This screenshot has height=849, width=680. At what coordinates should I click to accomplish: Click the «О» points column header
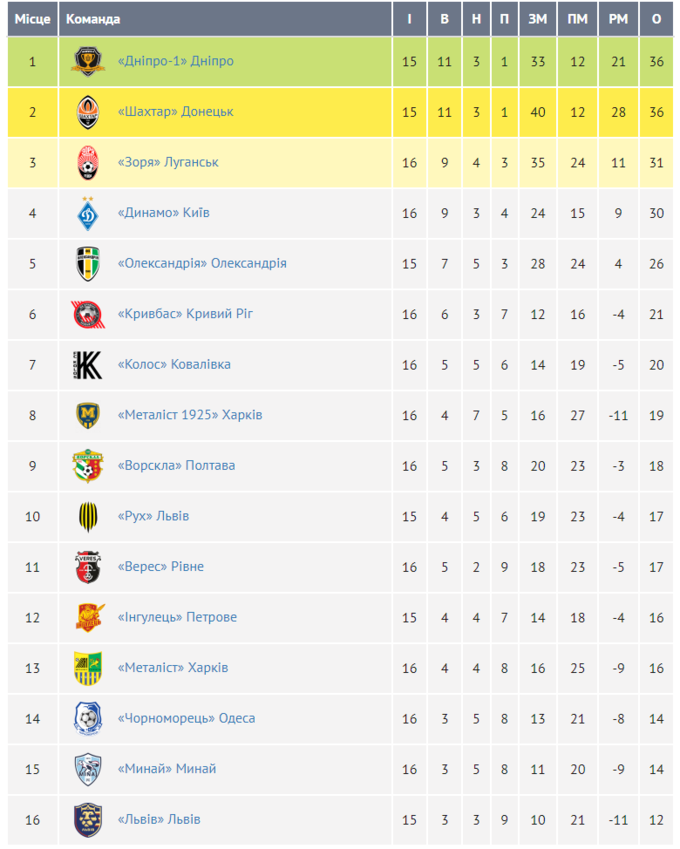pos(656,19)
